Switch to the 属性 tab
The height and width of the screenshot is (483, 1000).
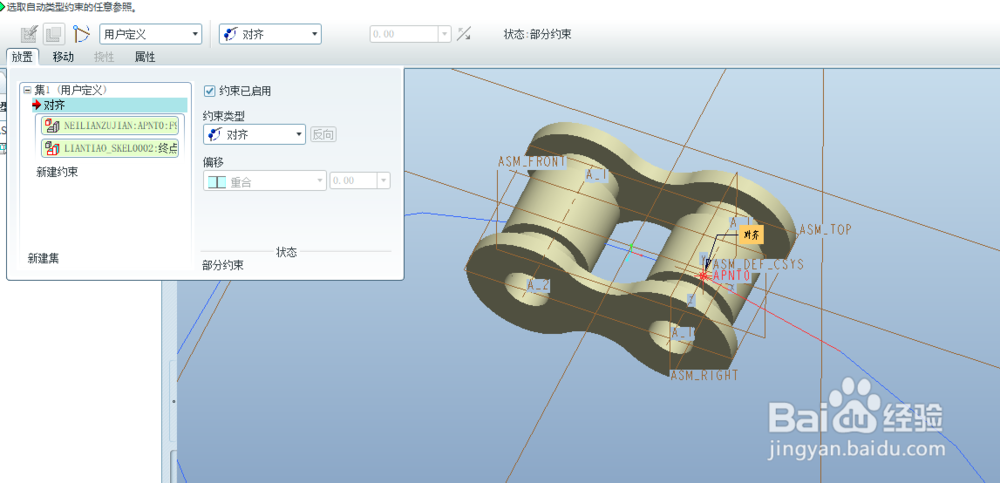pos(145,57)
